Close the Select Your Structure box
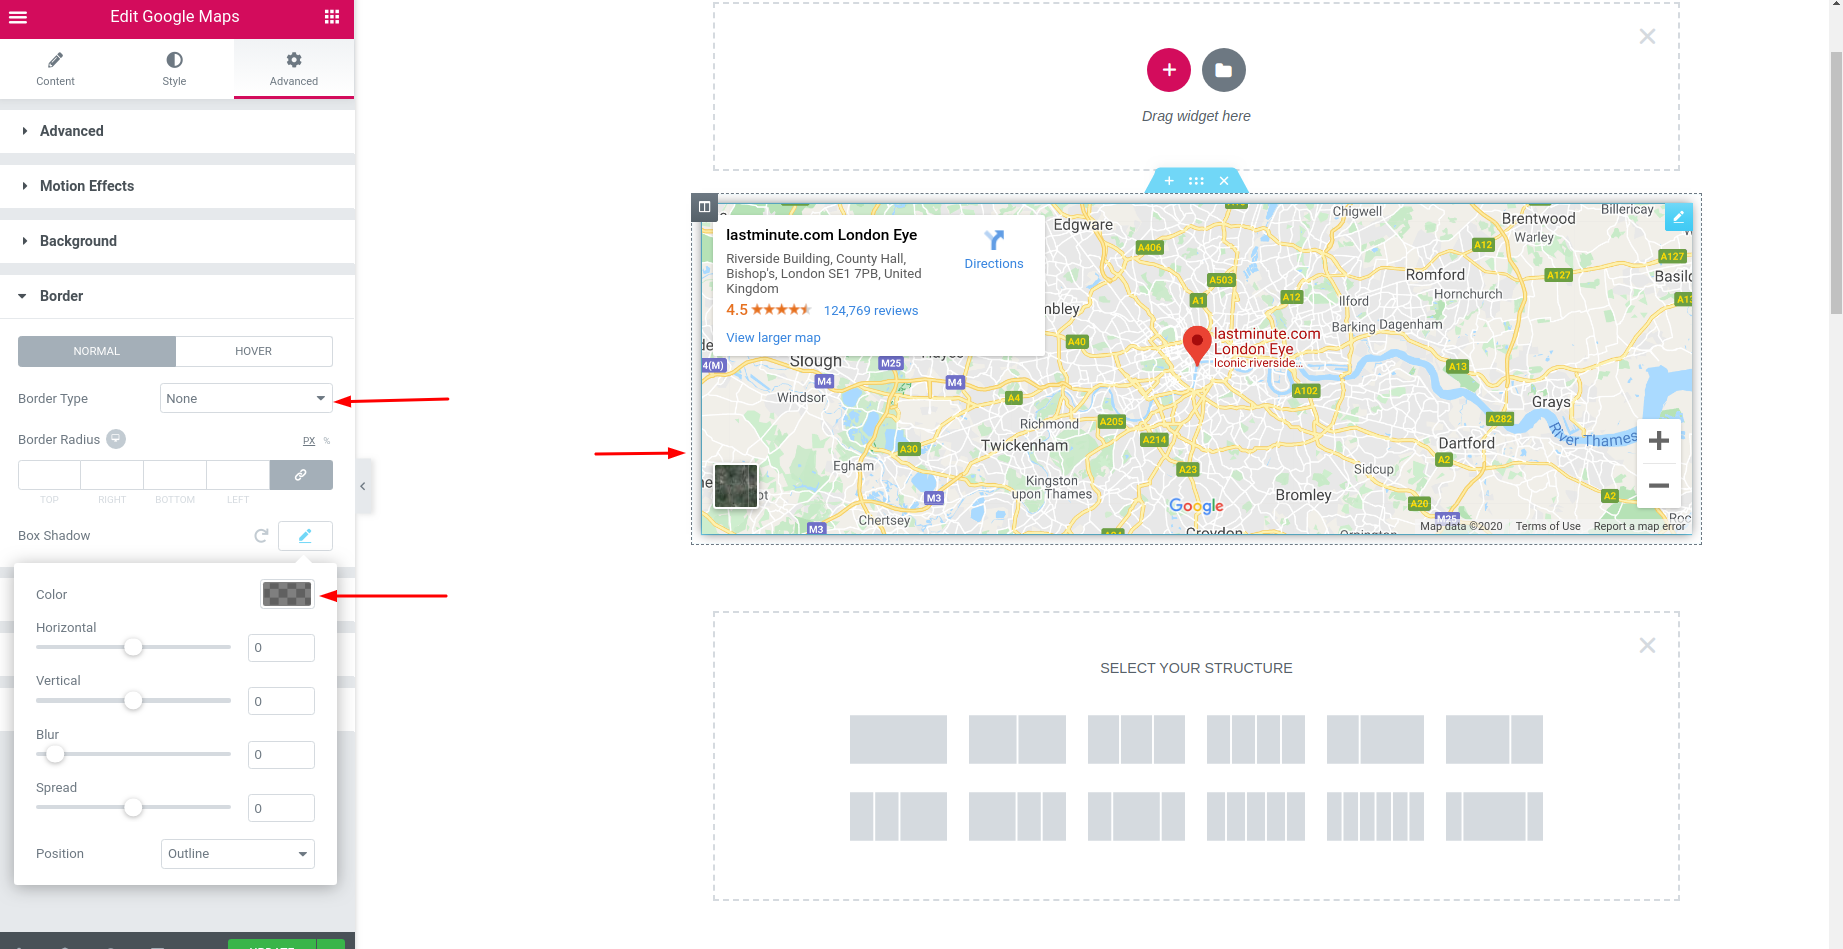The image size is (1843, 949). point(1647,646)
